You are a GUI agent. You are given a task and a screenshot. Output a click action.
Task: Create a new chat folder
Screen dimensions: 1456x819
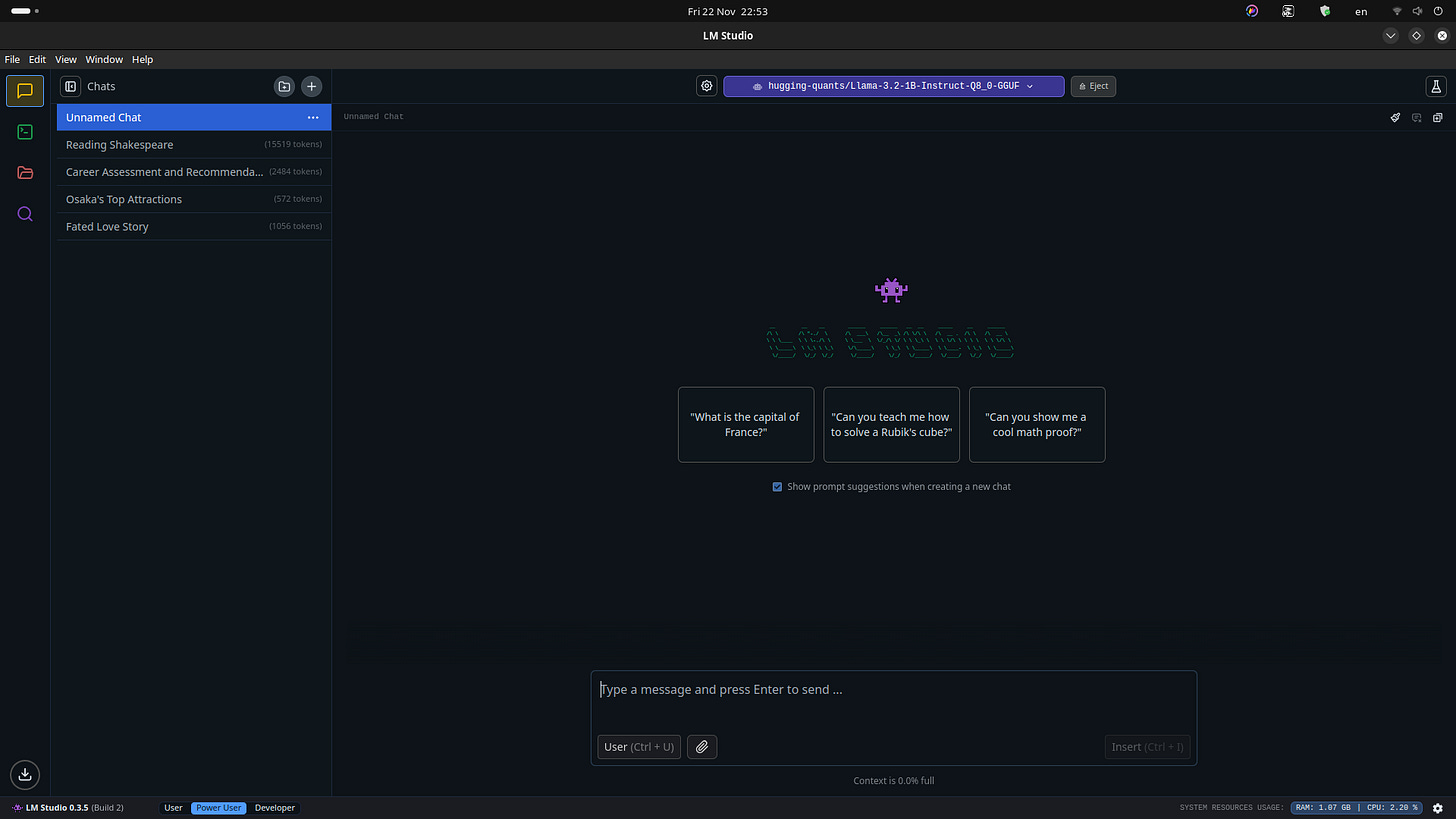284,86
